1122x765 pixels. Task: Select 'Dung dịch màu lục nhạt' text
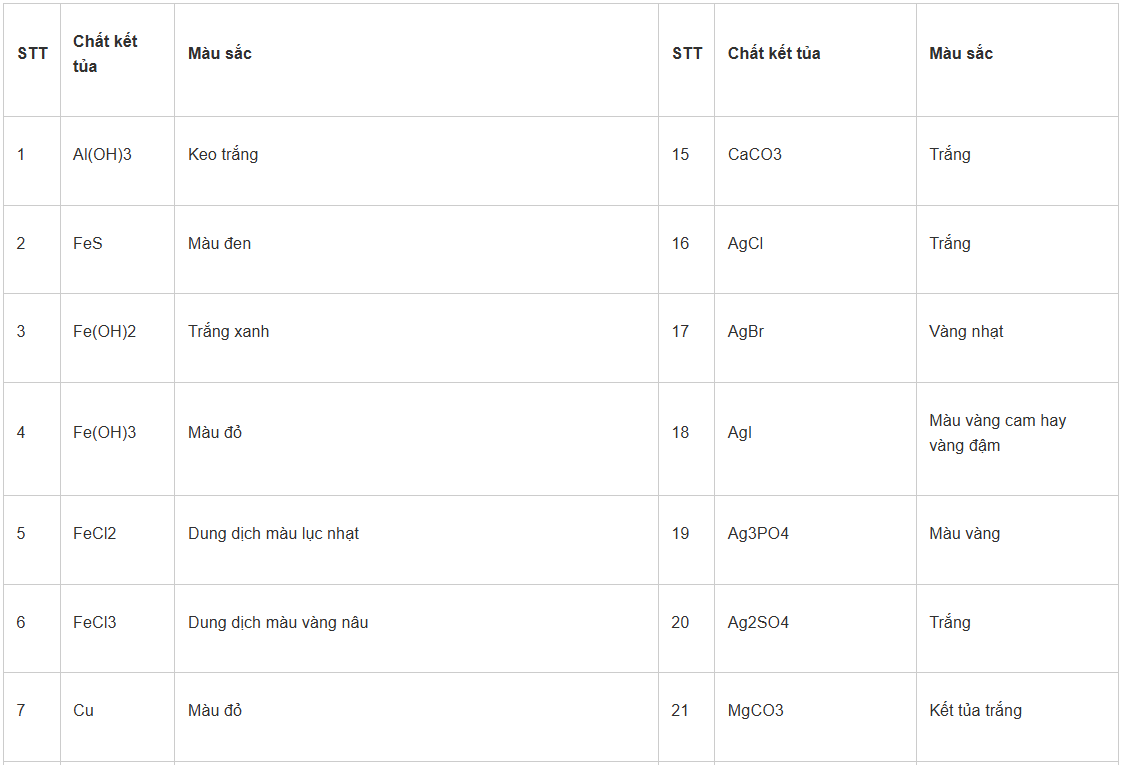click(x=274, y=534)
